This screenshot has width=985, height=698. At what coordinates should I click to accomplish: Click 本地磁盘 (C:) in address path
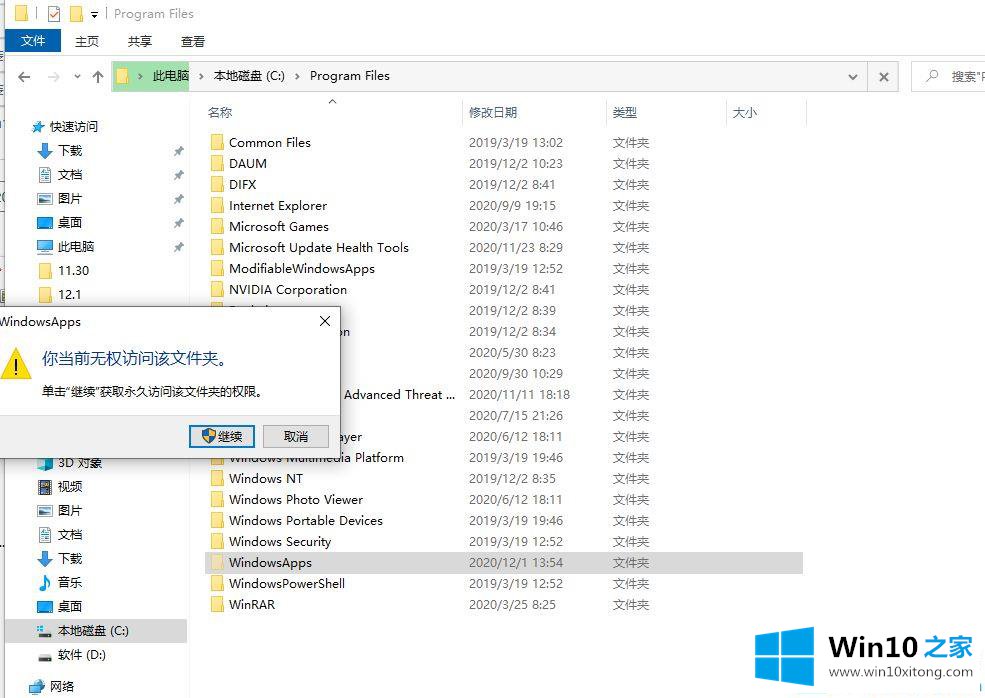[249, 76]
